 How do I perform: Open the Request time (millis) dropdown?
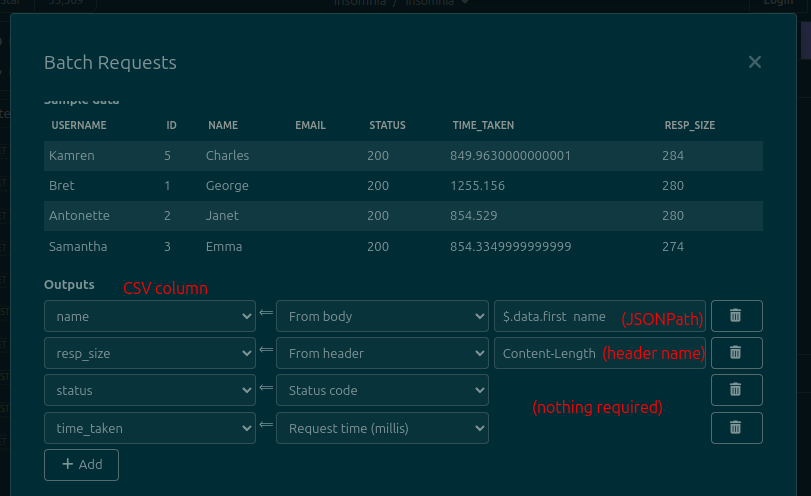[382, 428]
